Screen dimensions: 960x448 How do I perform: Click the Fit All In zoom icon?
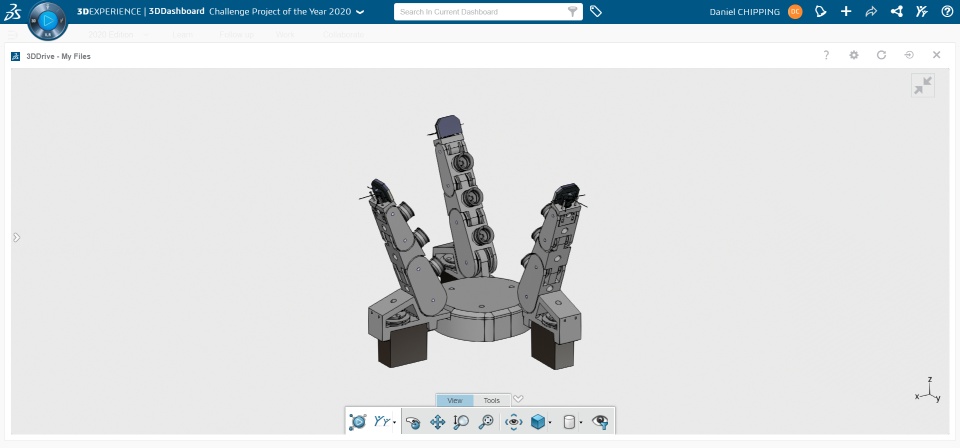coord(486,422)
